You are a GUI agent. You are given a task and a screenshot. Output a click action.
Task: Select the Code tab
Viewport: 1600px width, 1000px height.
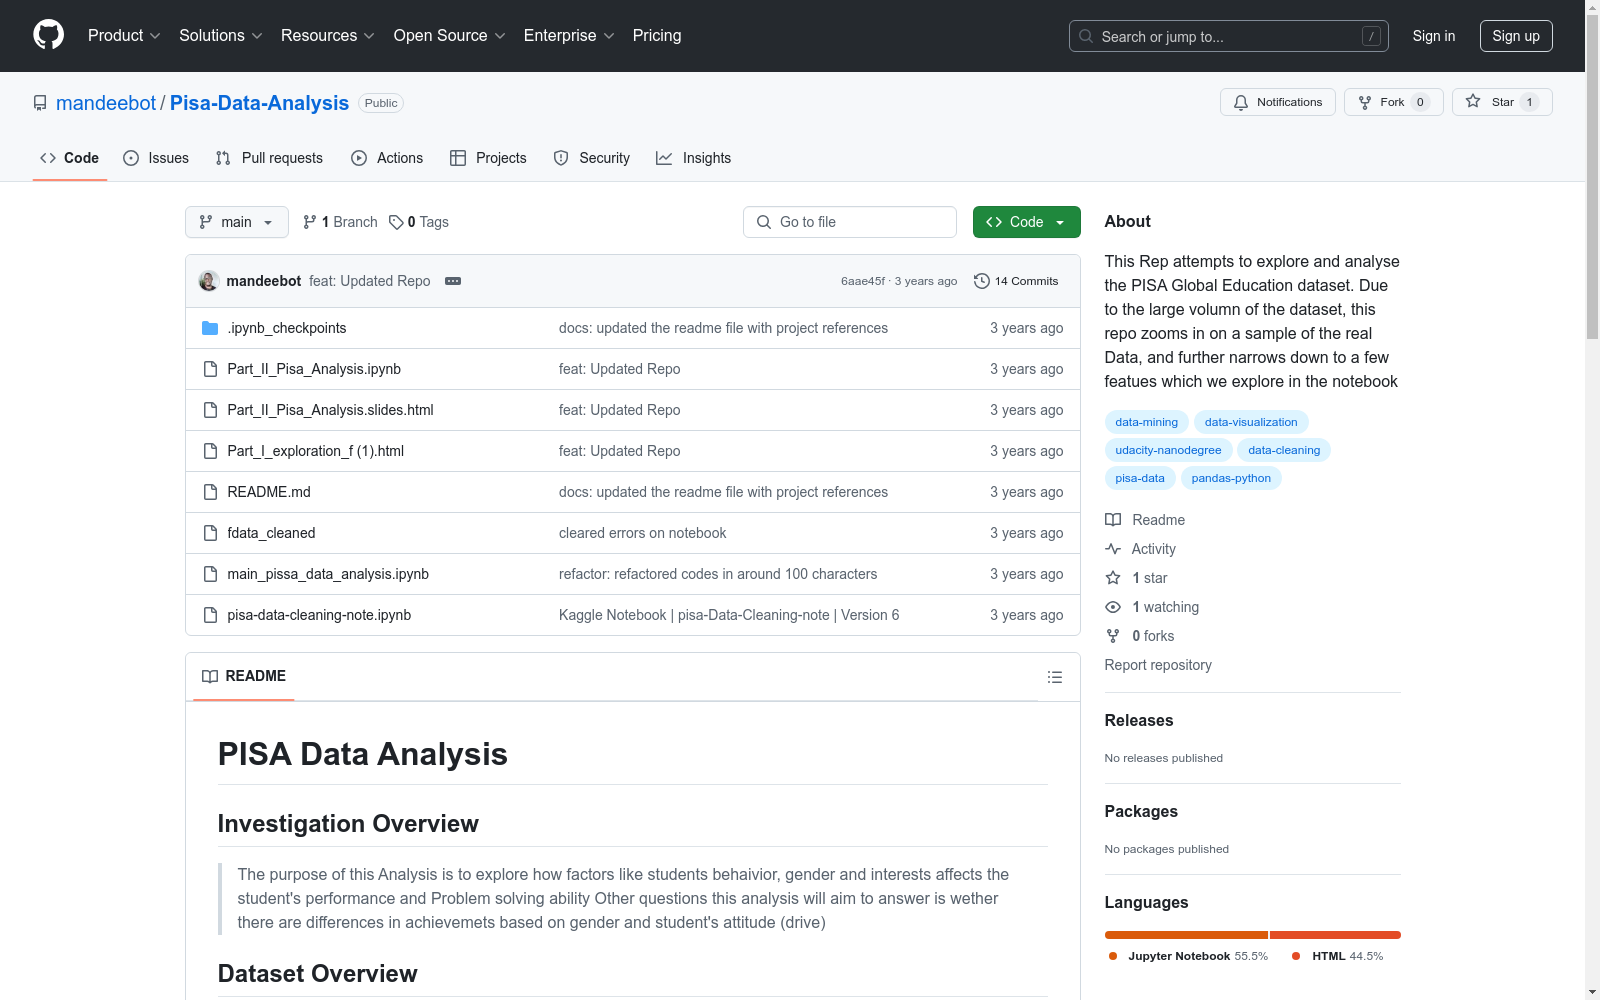point(70,158)
